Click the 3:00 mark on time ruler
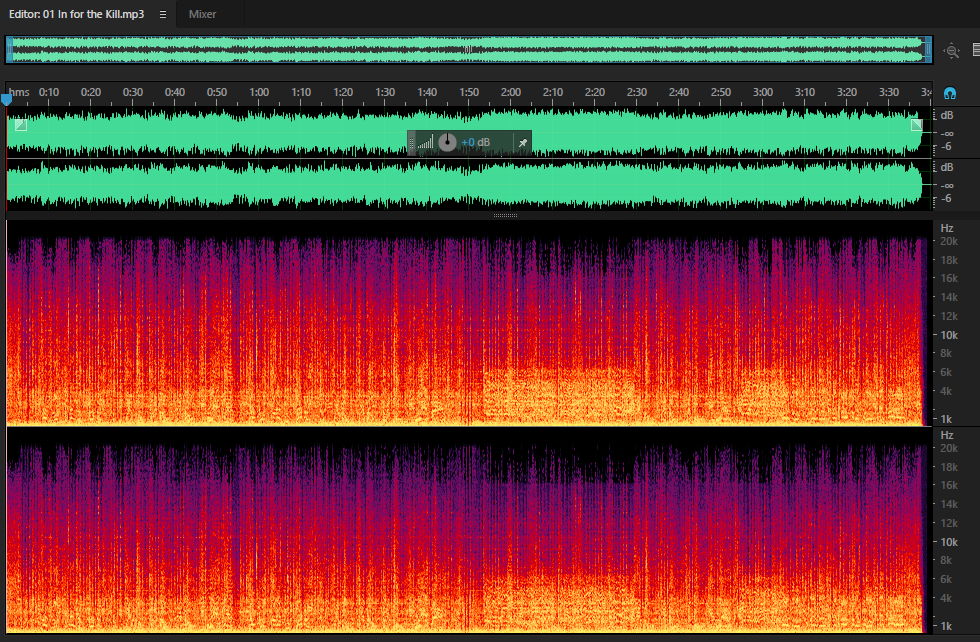This screenshot has height=642, width=980. point(762,93)
